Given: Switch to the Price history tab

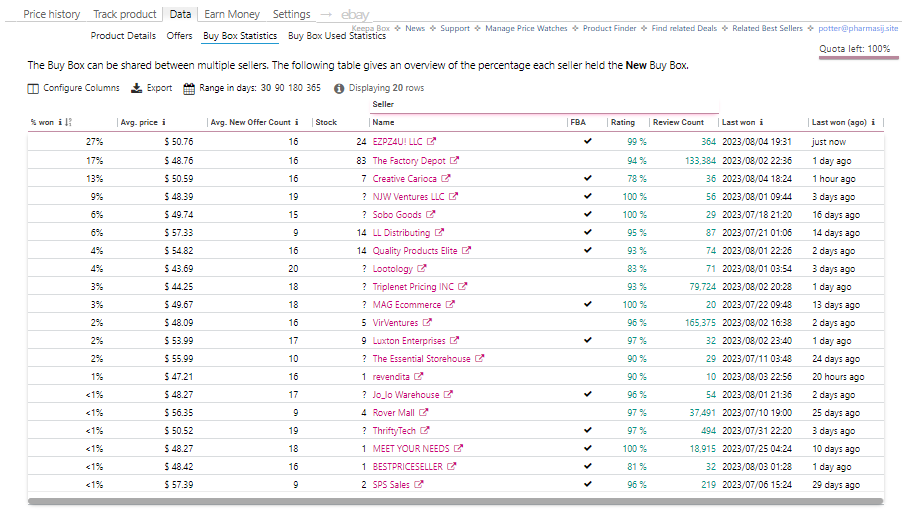Looking at the screenshot, I should point(52,15).
